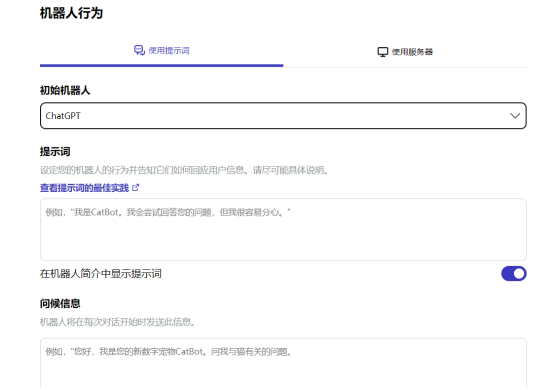Image resolution: width=554 pixels, height=390 pixels.
Task: Click the 提示词 section label
Action: pos(55,152)
